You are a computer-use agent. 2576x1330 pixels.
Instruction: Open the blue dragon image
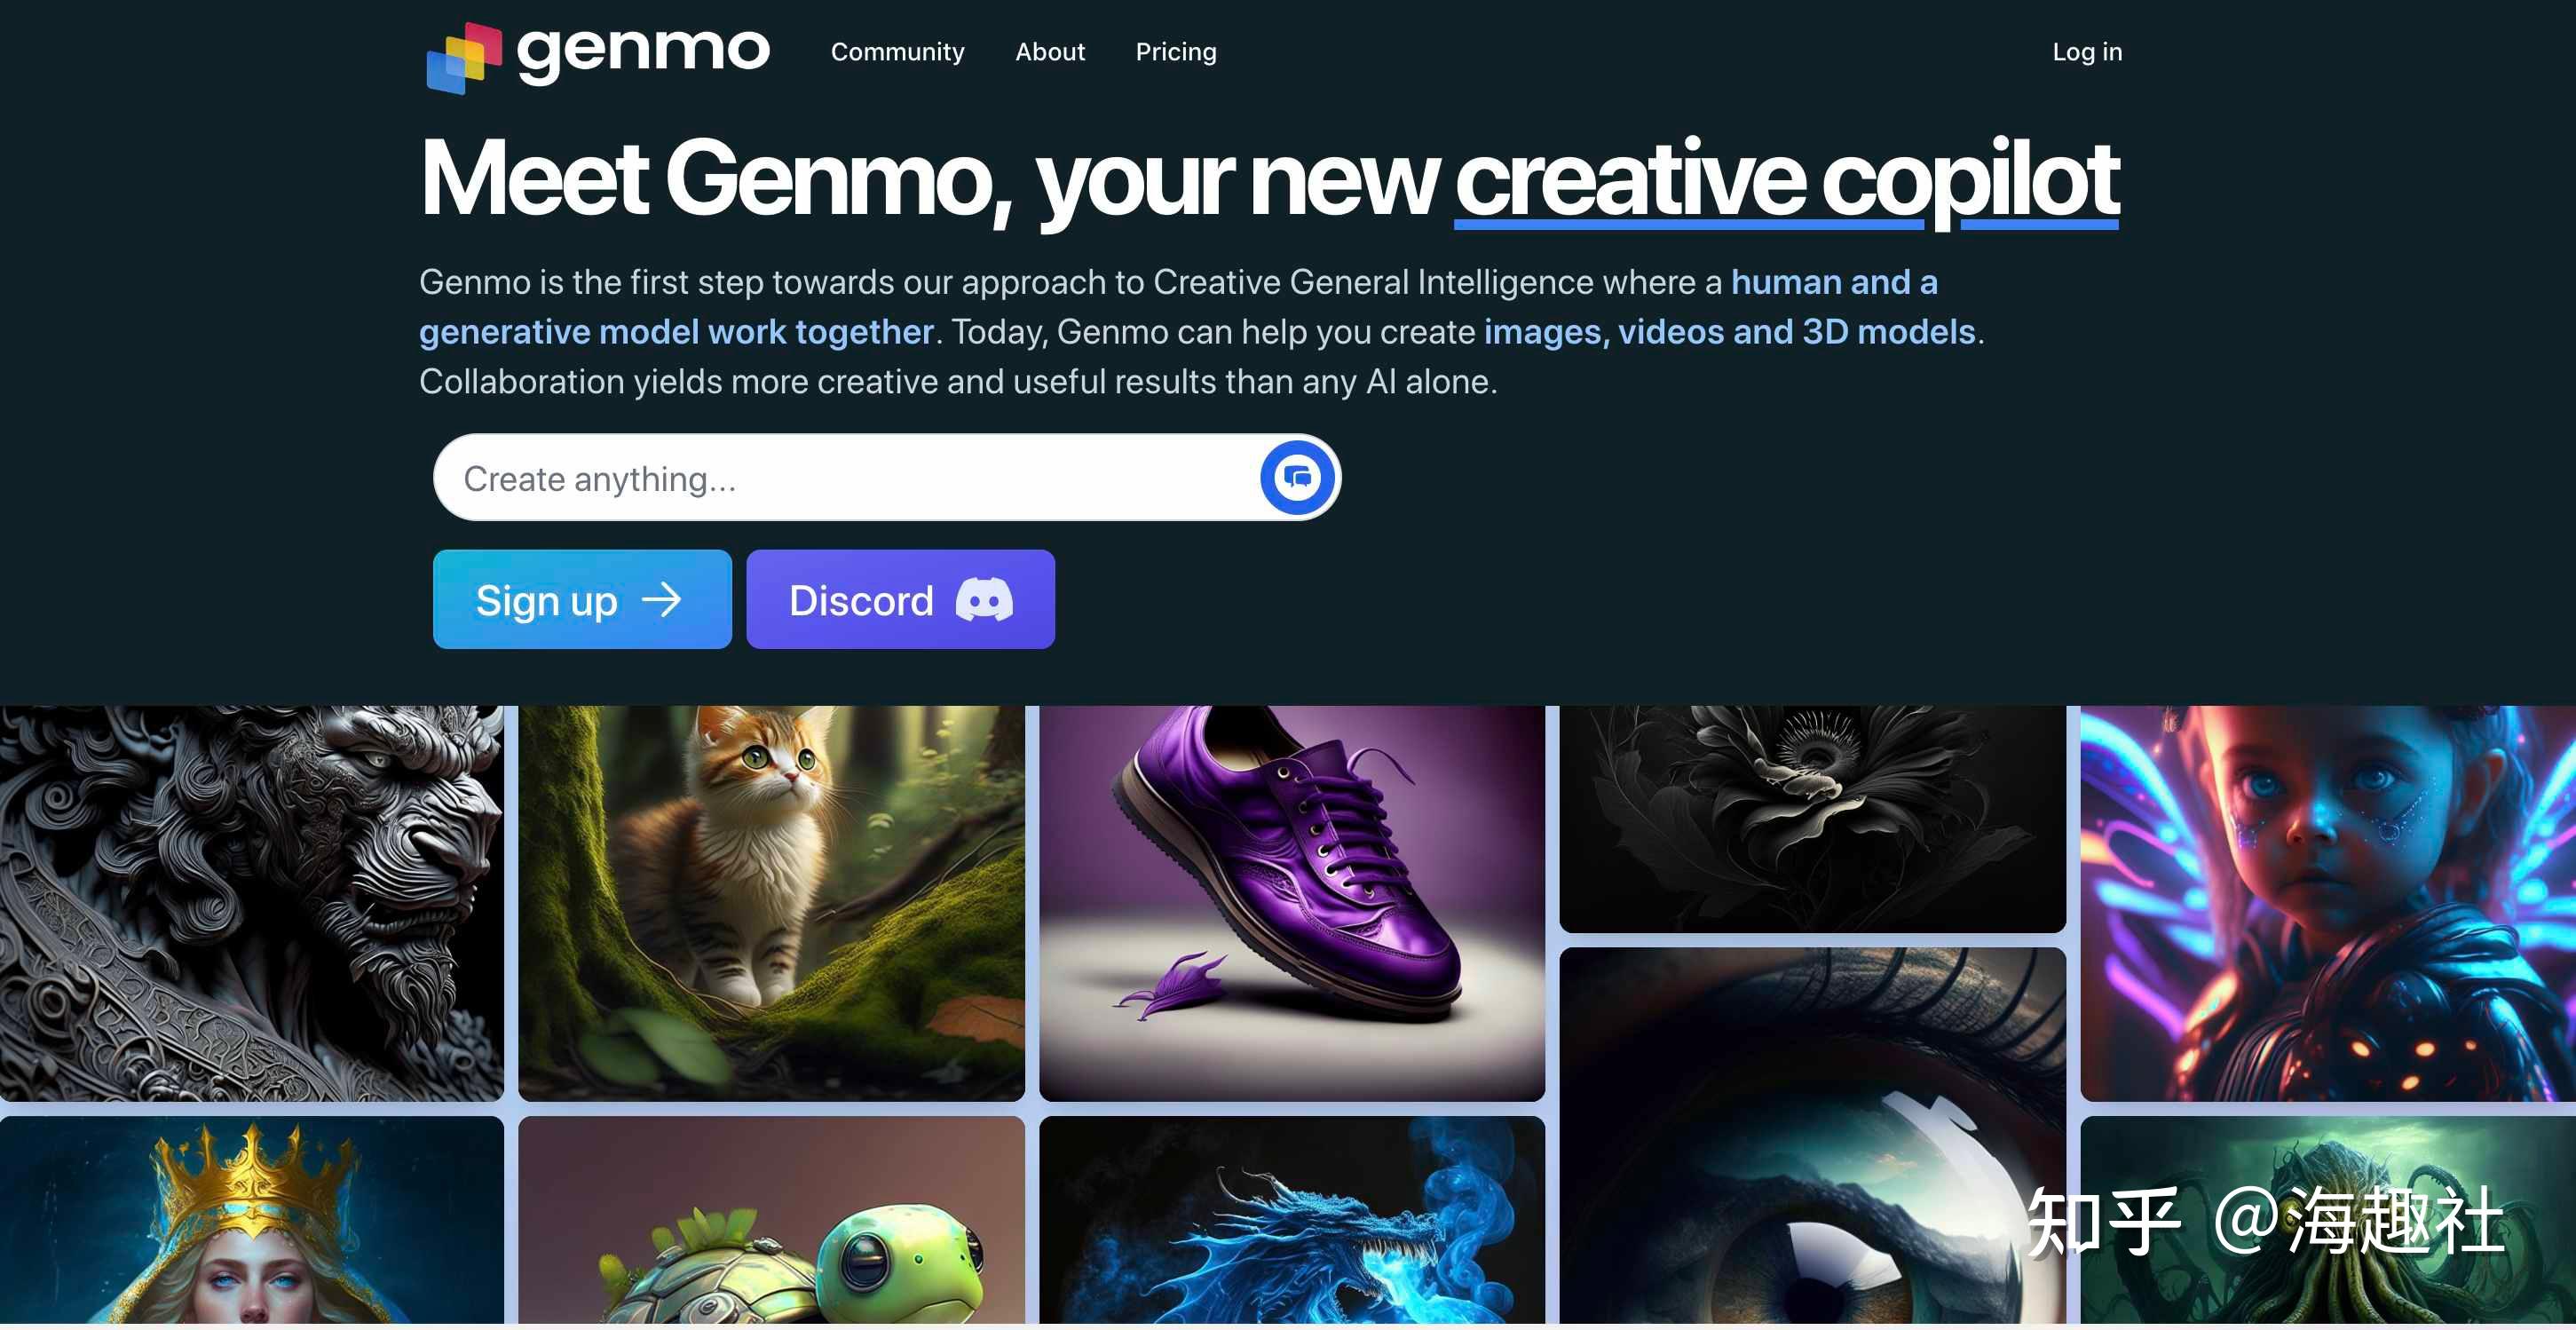(x=1291, y=1220)
